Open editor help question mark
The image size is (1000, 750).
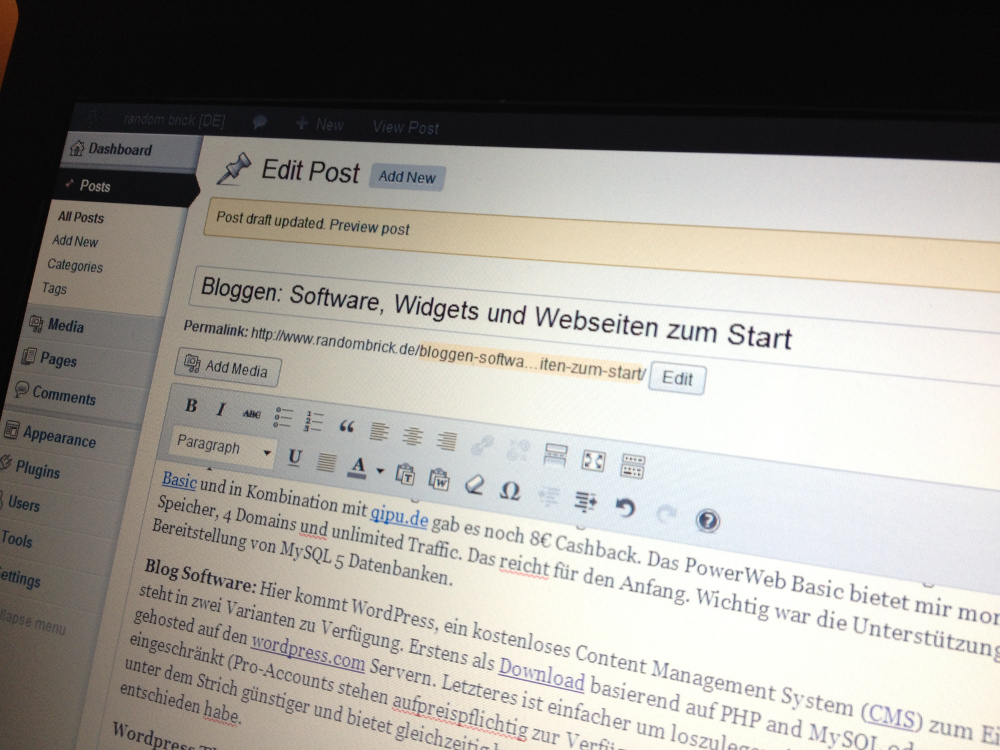point(707,520)
